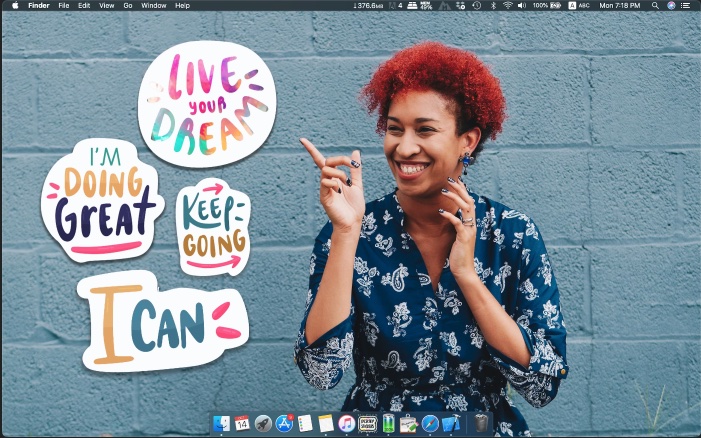Open the Finder menu

pyautogui.click(x=39, y=5)
